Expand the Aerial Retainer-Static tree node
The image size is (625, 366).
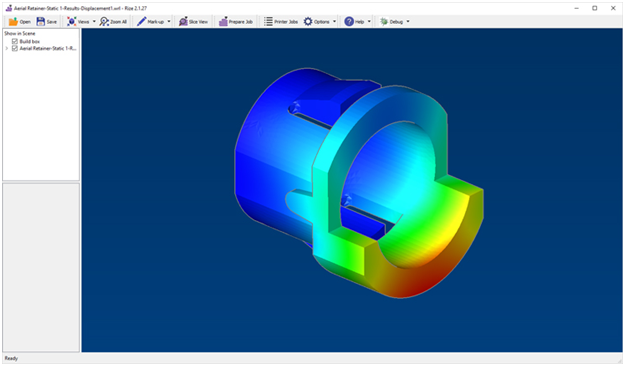pos(7,48)
